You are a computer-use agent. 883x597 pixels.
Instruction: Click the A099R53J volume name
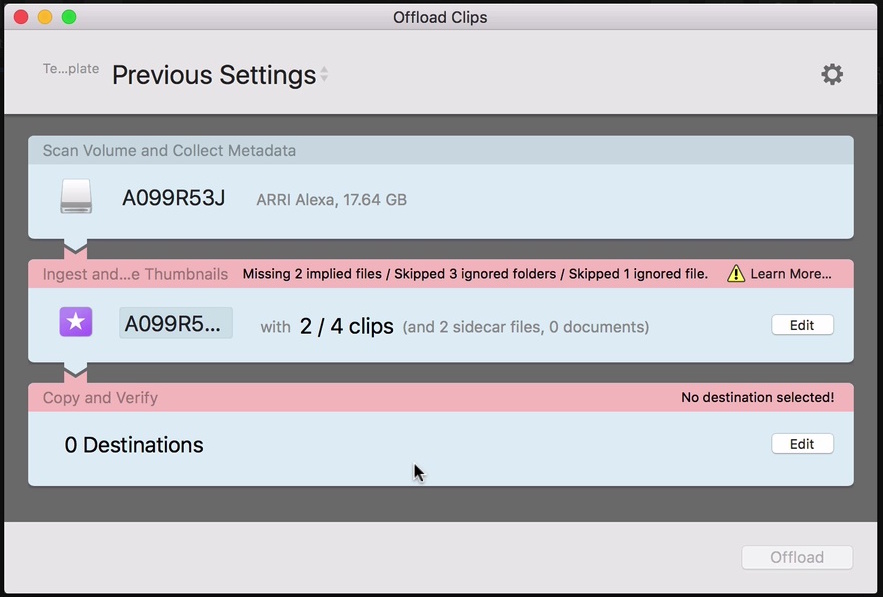(173, 198)
